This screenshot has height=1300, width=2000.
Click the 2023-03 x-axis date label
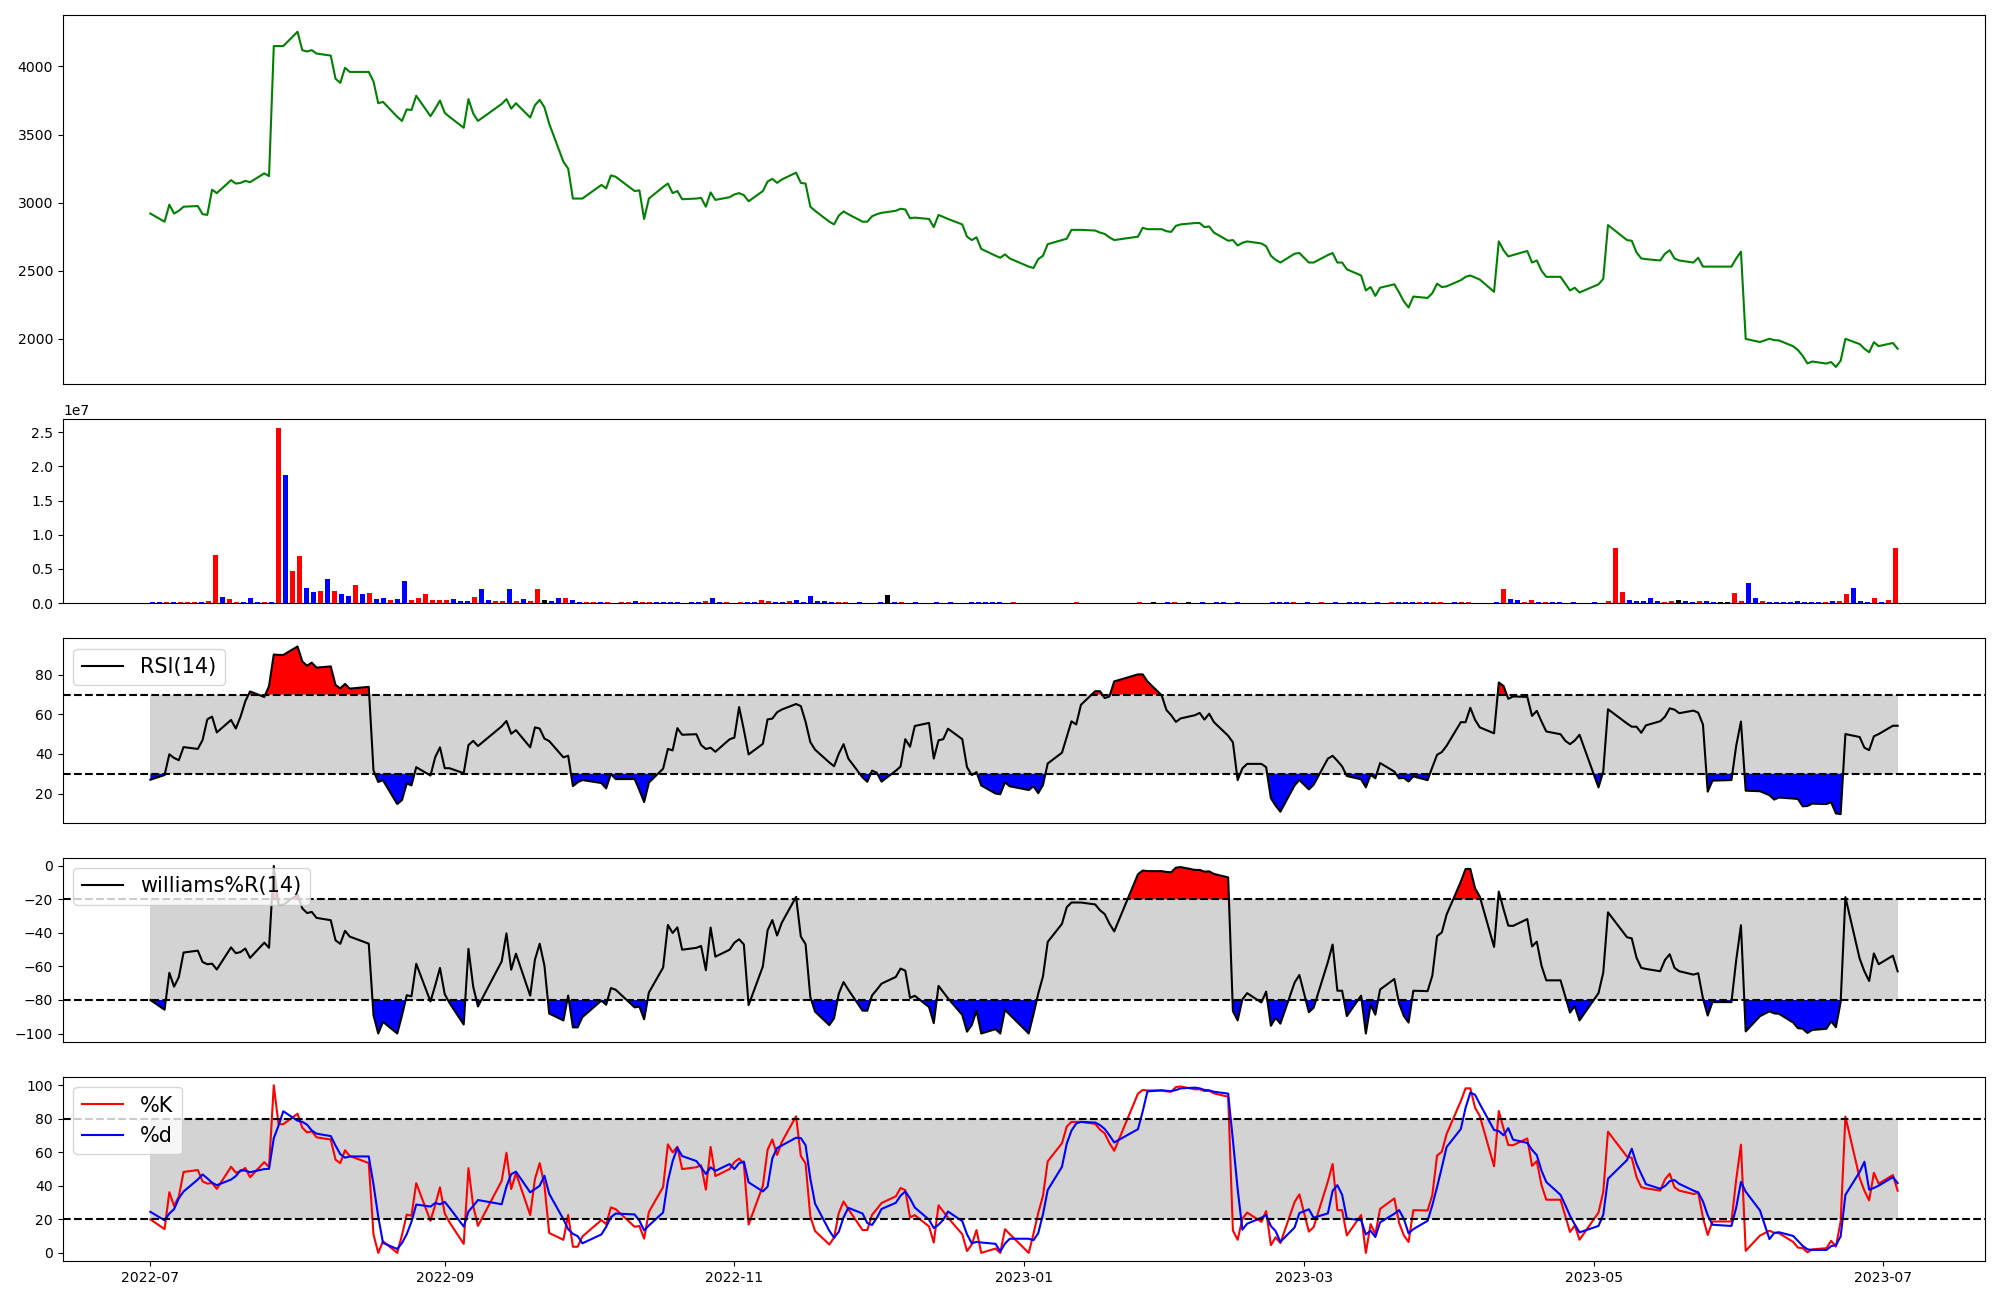tap(1304, 1277)
